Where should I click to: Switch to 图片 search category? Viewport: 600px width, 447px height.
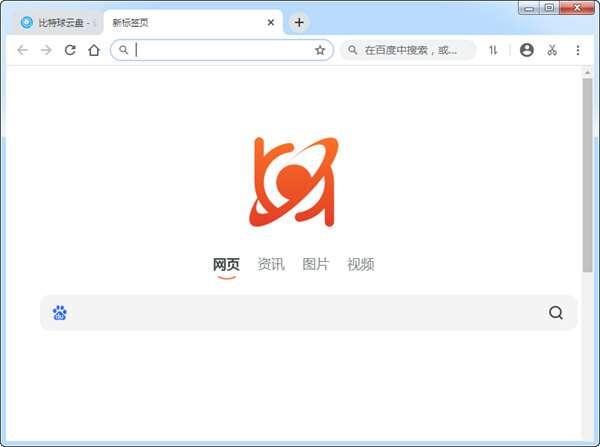[316, 265]
